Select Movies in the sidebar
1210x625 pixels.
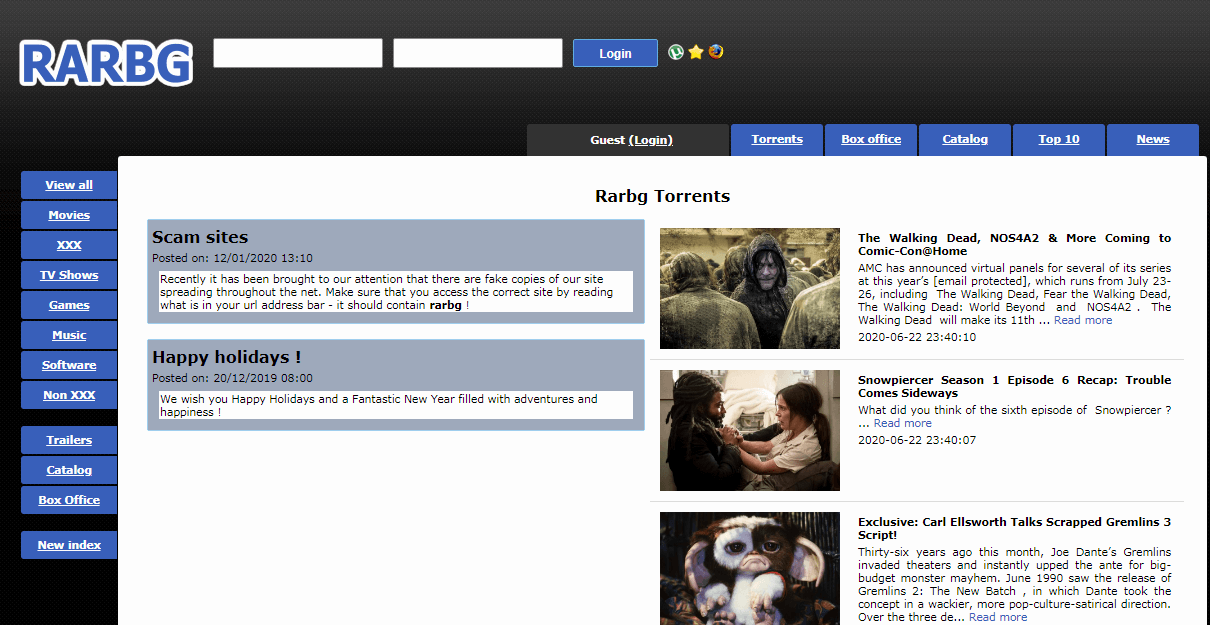pyautogui.click(x=69, y=215)
